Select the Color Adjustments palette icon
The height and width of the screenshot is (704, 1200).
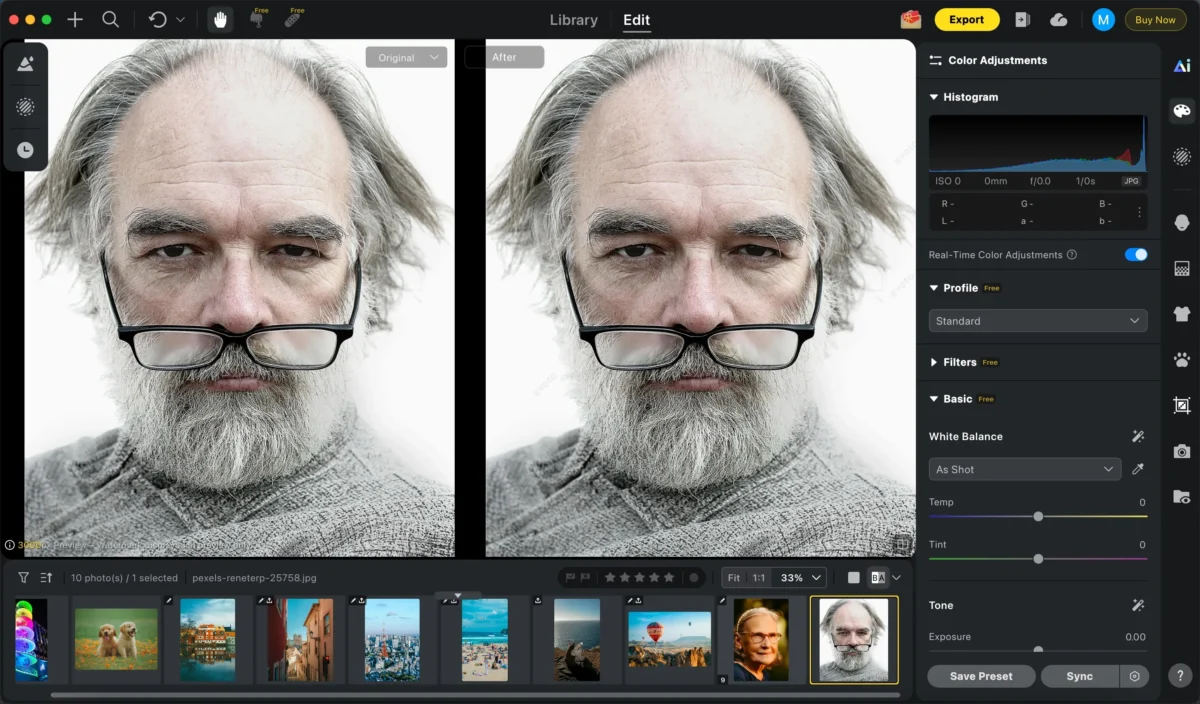1182,110
